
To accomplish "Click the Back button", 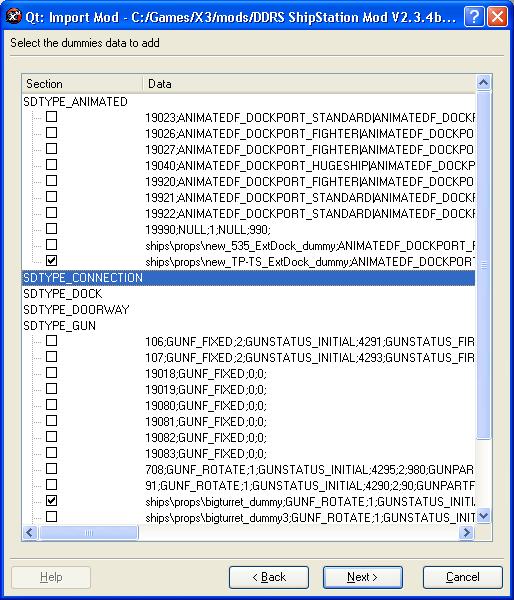I will (269, 577).
